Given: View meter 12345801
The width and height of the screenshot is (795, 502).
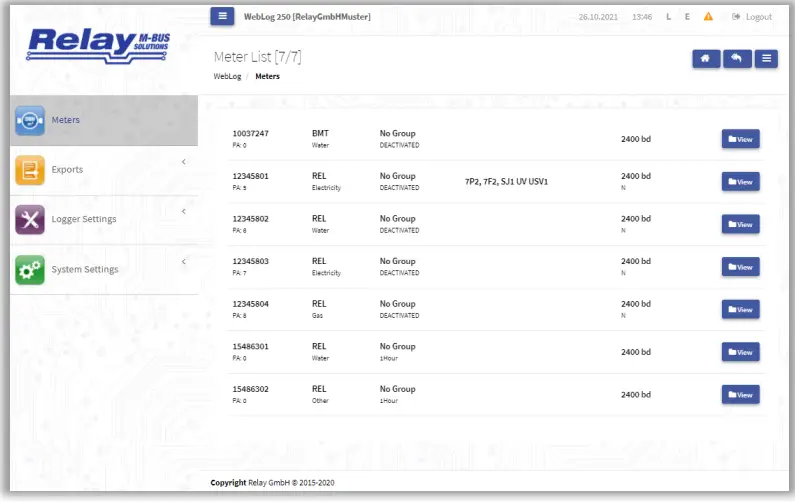Looking at the screenshot, I should (x=740, y=182).
